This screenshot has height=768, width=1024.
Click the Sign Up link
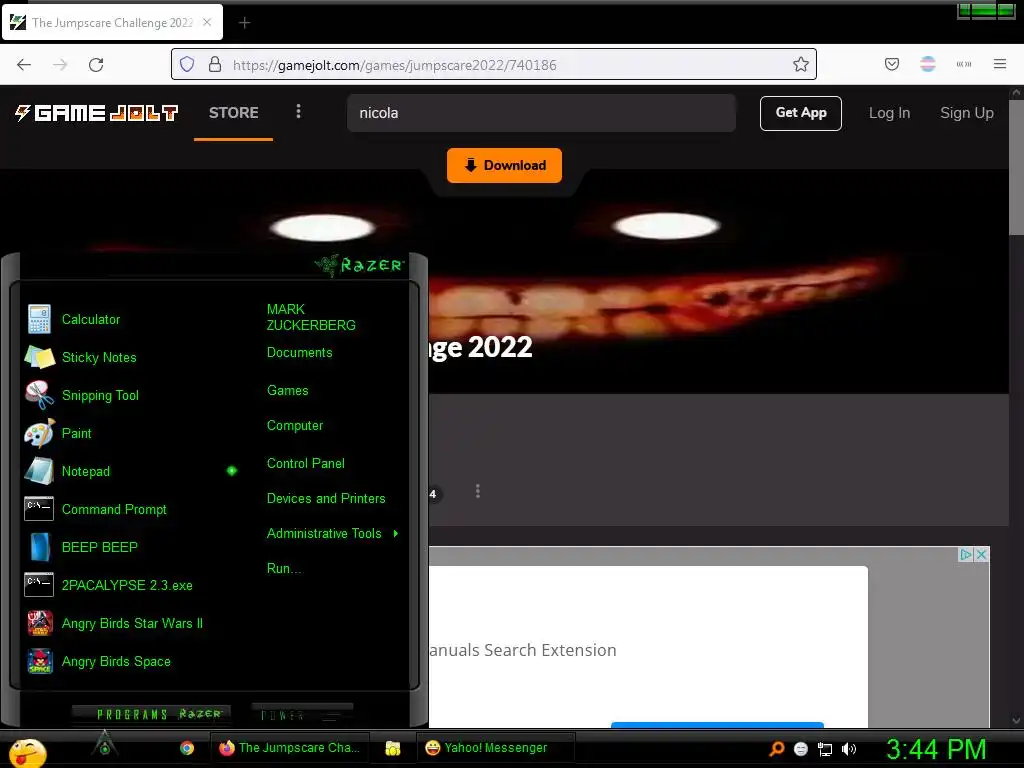click(x=967, y=113)
